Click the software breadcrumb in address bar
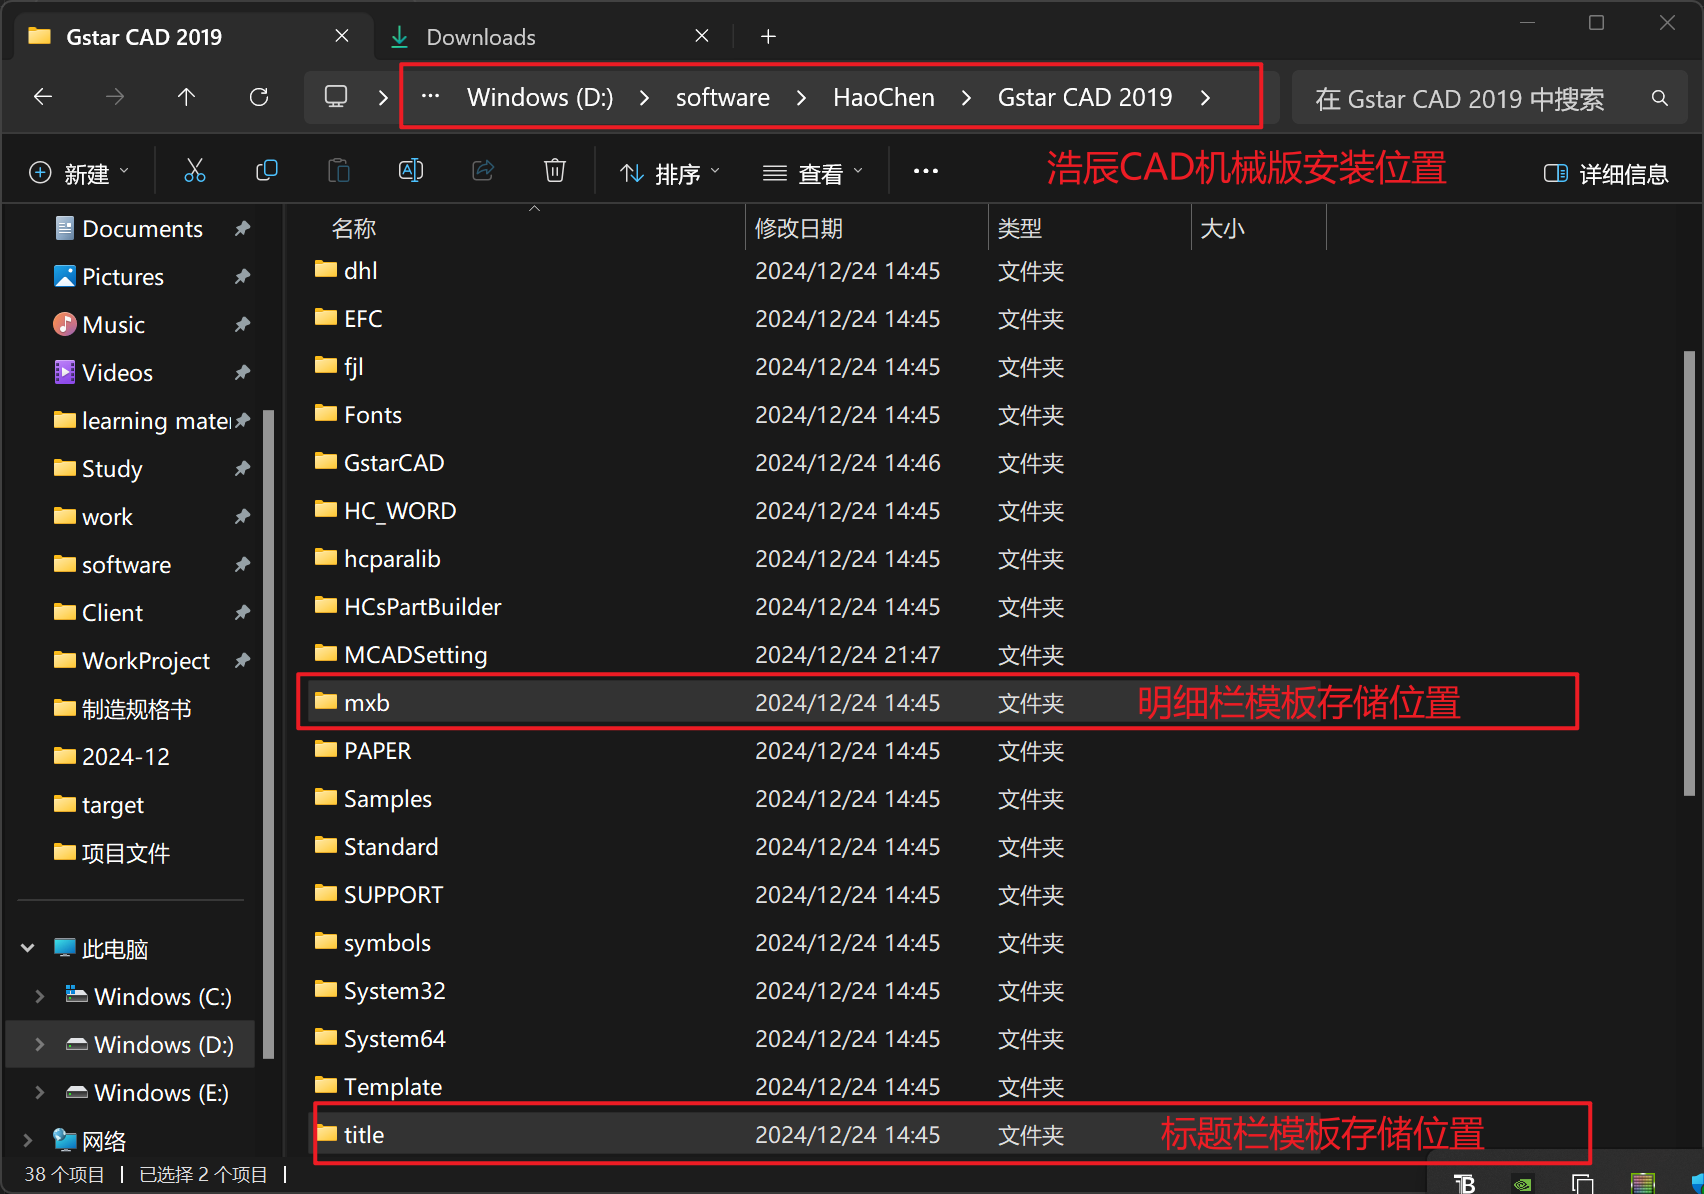Screen dimensions: 1704x1194 point(723,97)
